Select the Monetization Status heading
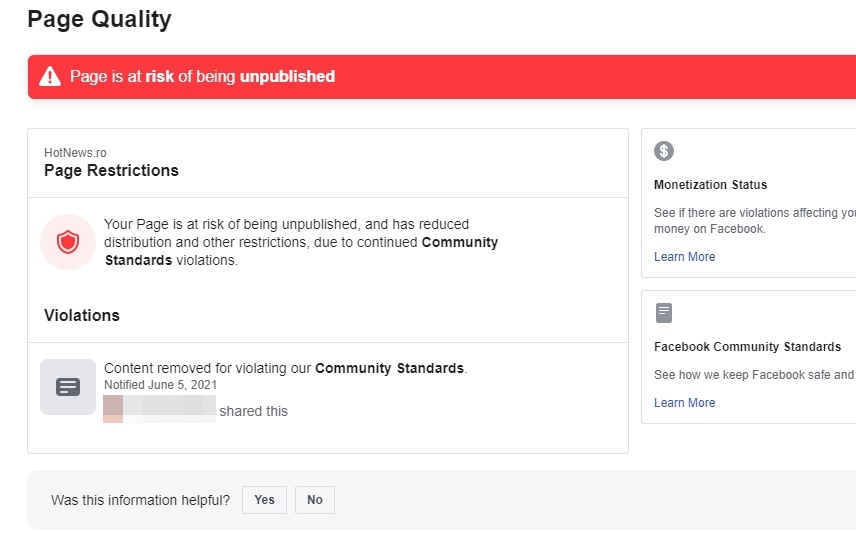Screen dimensions: 856x541 (710, 185)
